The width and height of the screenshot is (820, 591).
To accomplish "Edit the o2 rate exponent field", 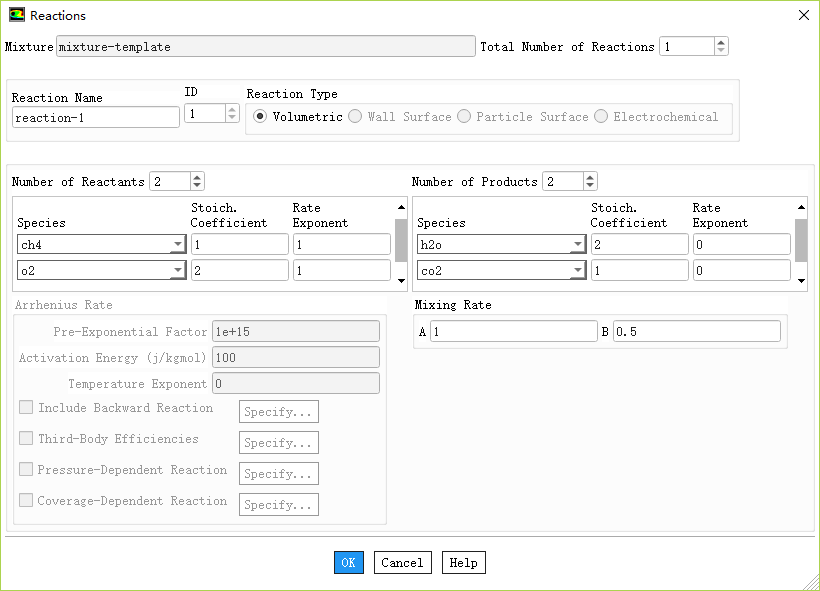I will pyautogui.click(x=341, y=271).
